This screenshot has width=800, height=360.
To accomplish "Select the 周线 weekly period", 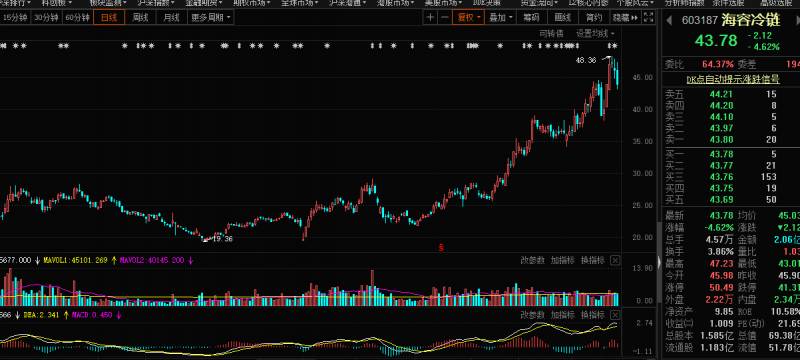I will (140, 18).
